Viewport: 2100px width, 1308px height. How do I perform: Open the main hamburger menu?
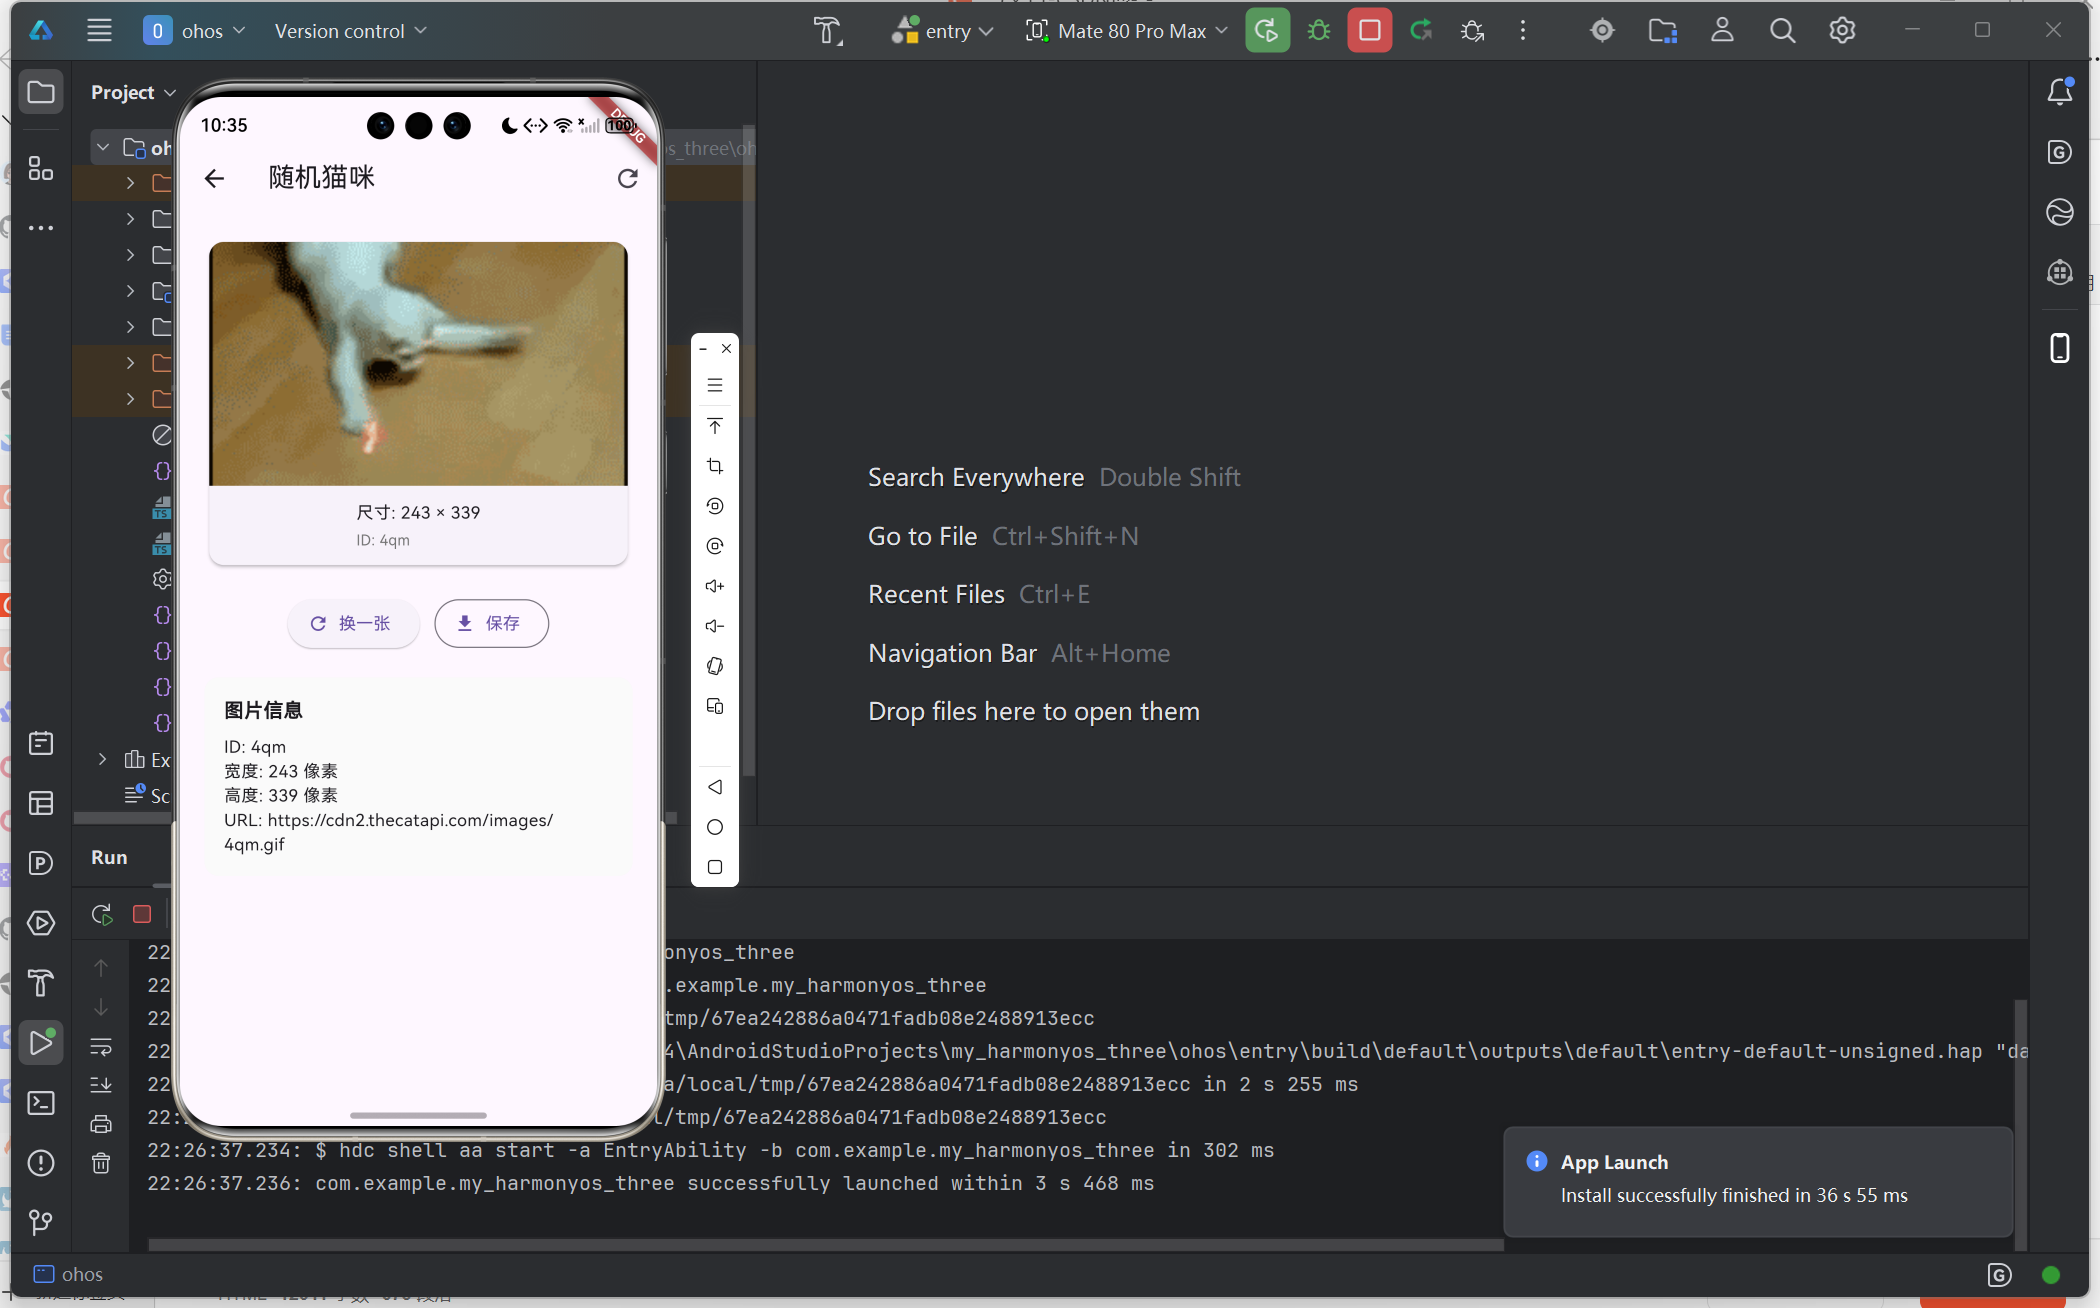coord(99,31)
